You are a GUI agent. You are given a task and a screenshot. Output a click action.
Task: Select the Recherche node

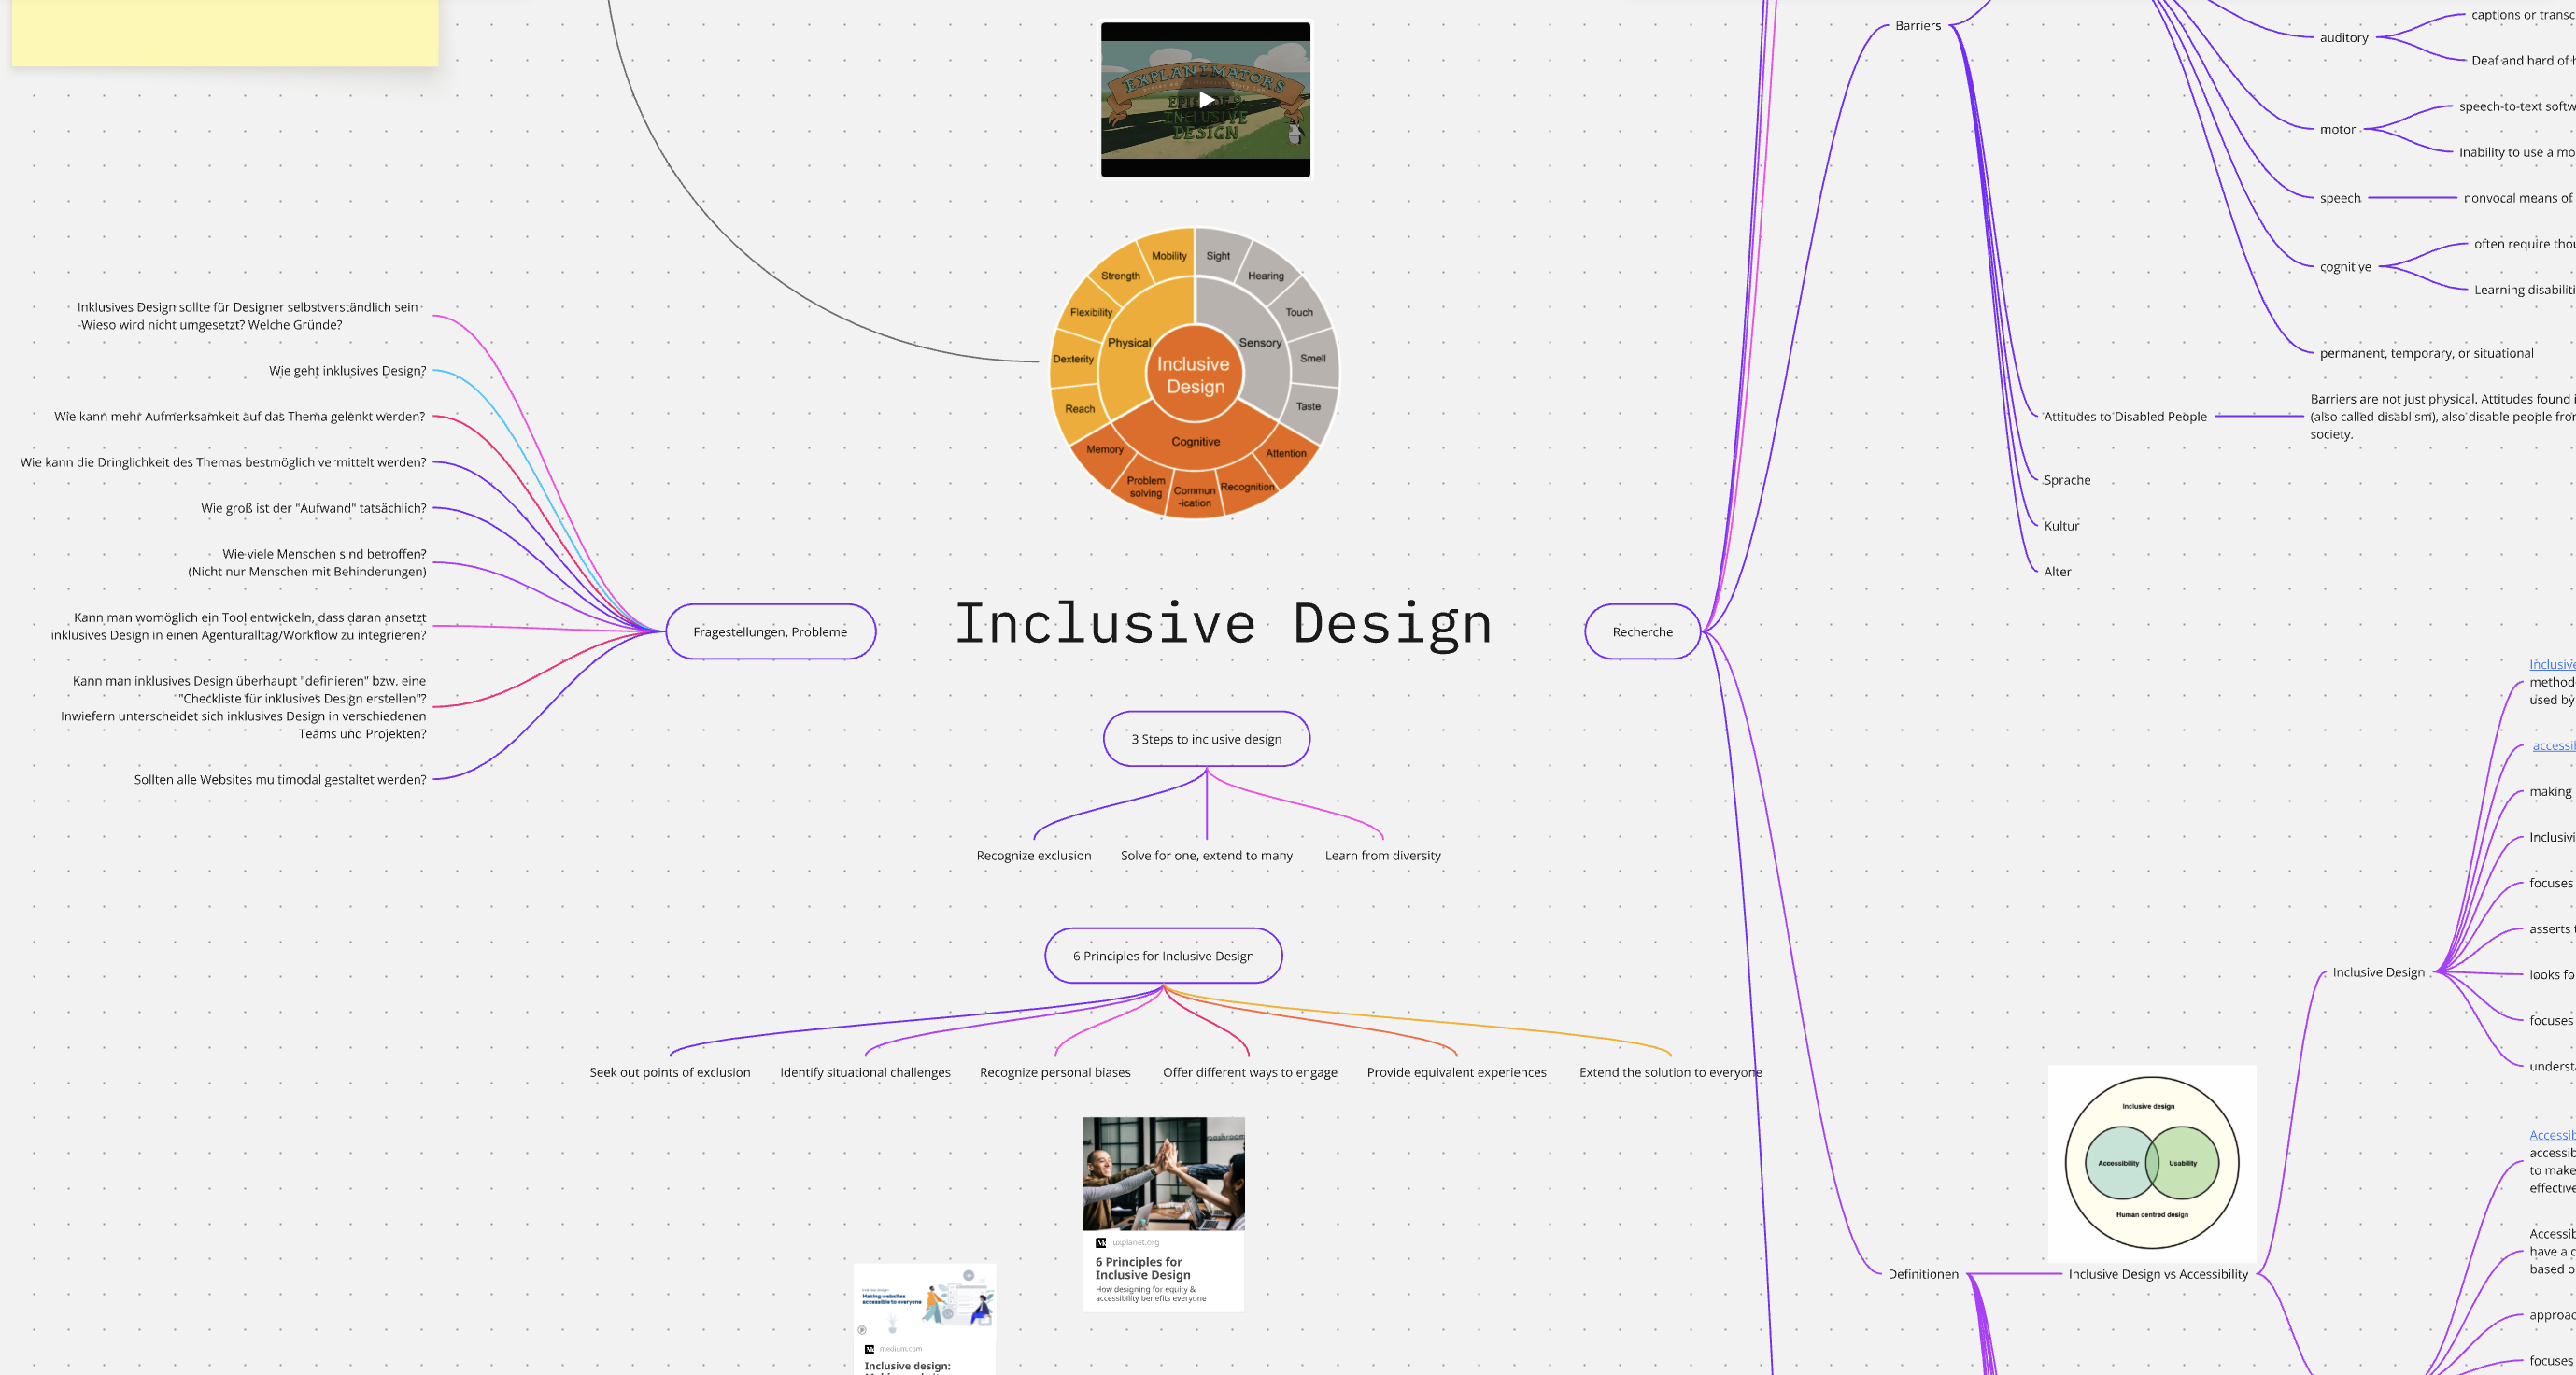coord(1642,631)
